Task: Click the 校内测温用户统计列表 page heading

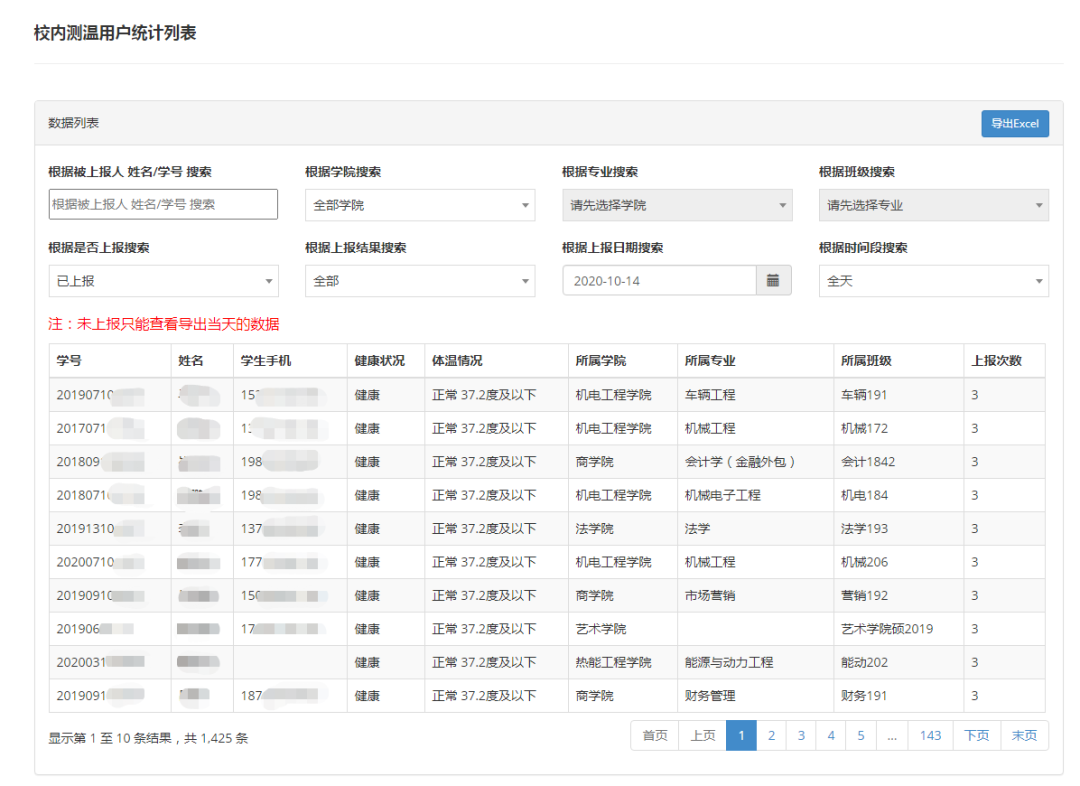Action: tap(115, 32)
